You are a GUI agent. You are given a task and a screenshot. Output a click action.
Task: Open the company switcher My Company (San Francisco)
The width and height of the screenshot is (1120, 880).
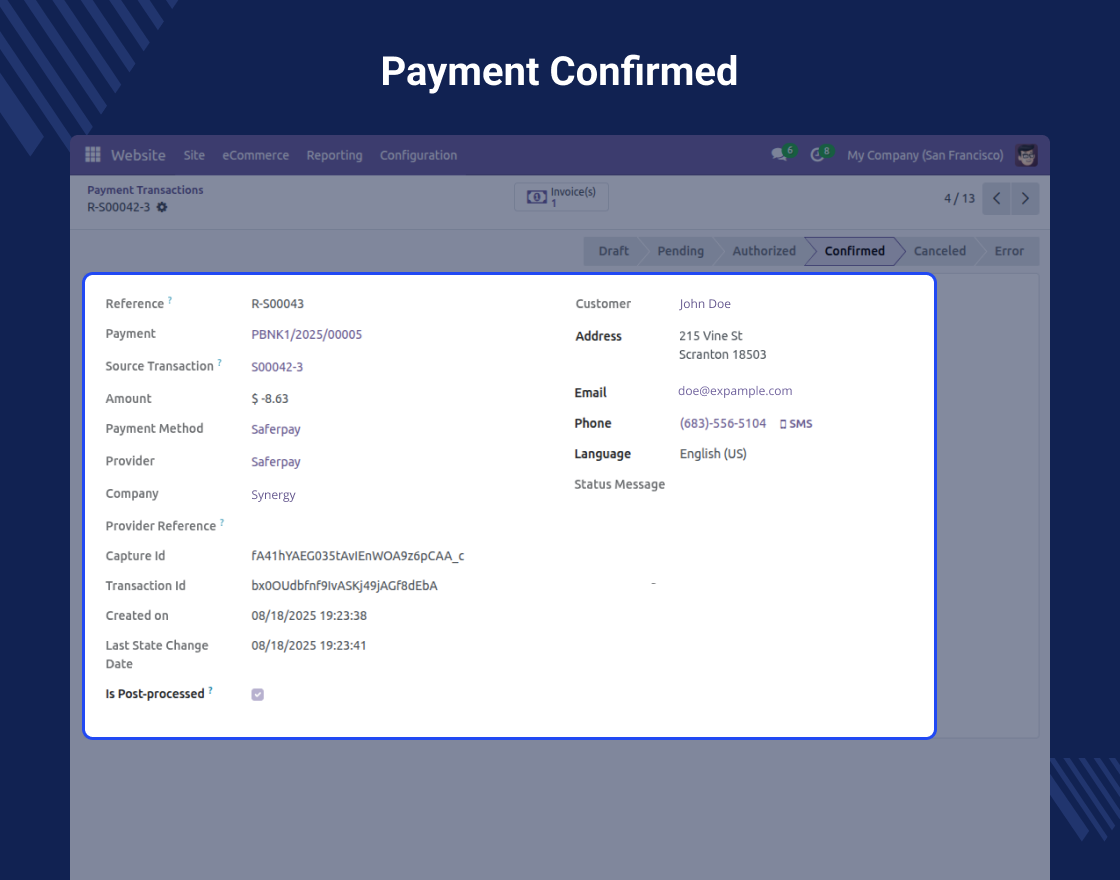[x=925, y=155]
